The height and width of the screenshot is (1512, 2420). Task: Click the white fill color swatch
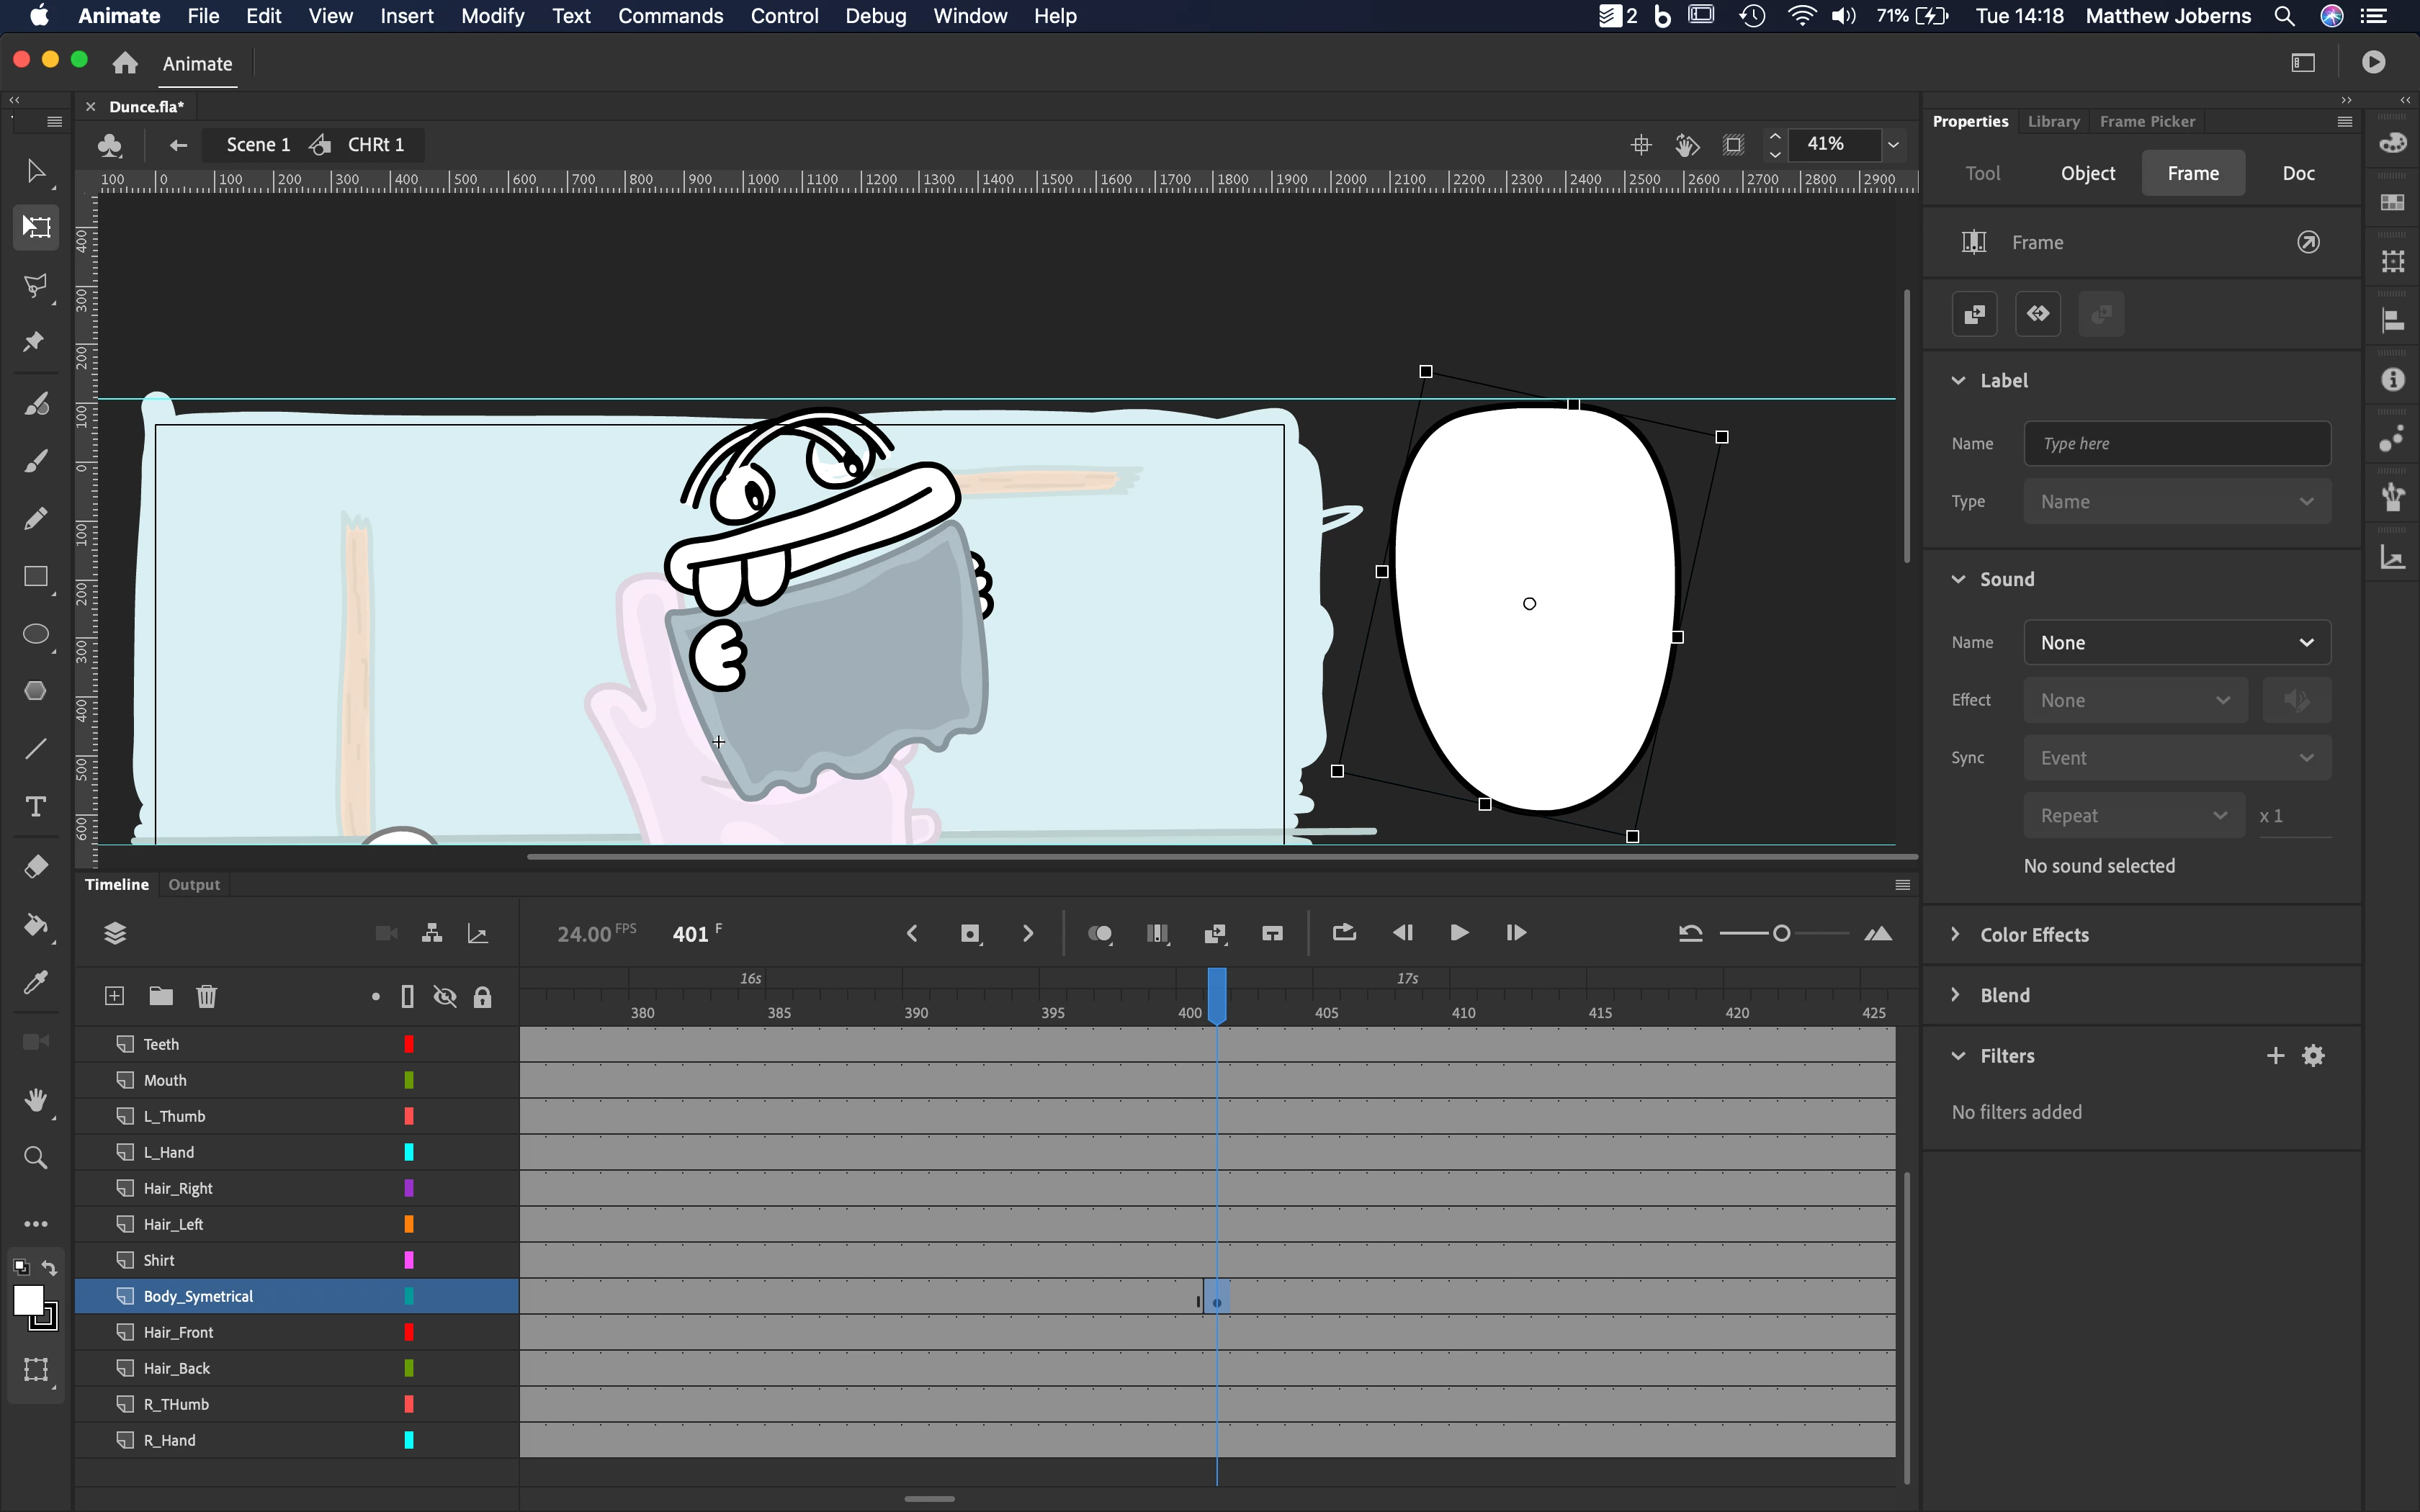28,1300
